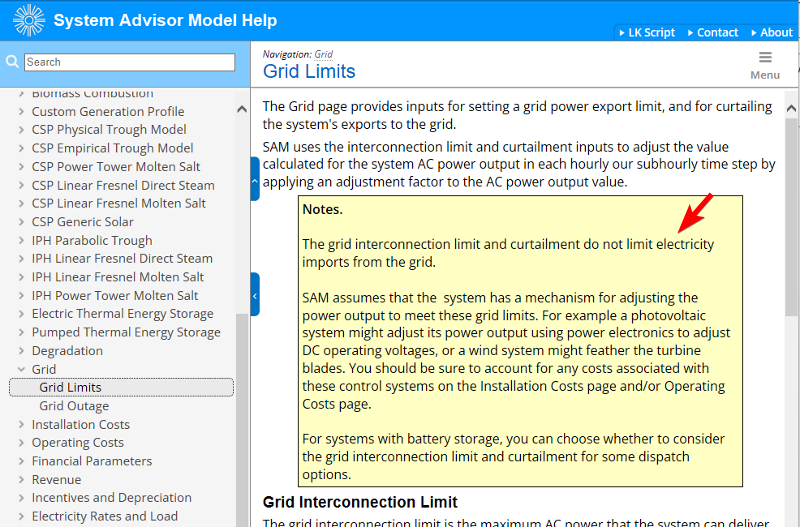
Task: Click into the Search input field
Action: 129,62
